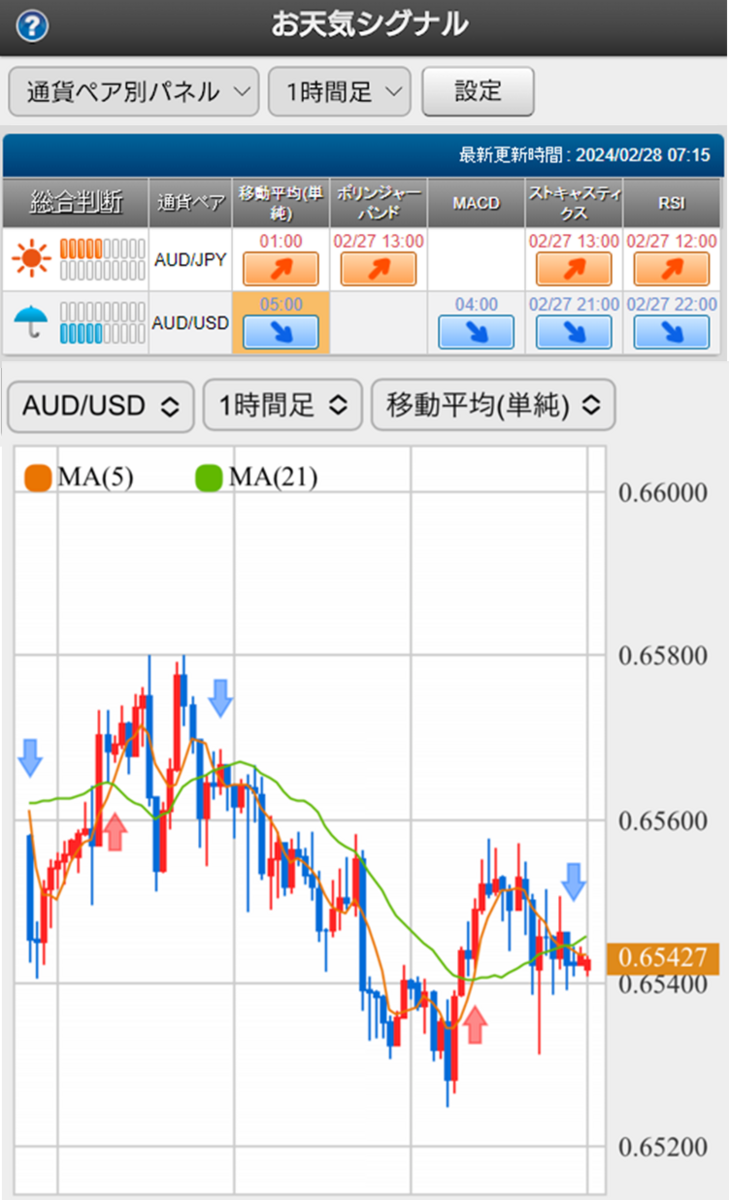
Task: Open the AUD/USD chart pair selector
Action: pos(101,405)
